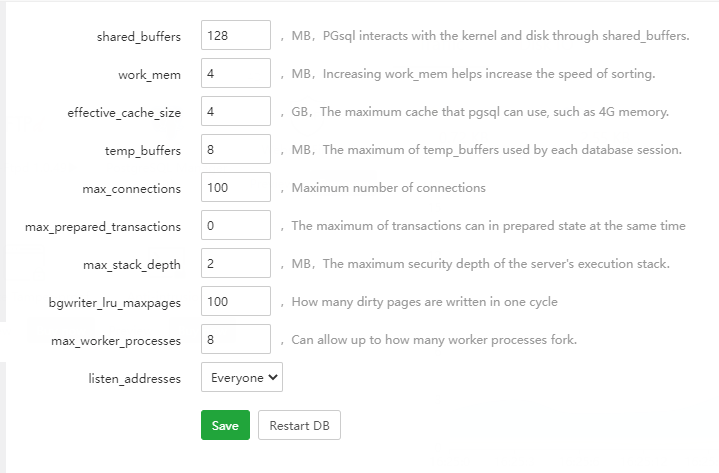Click the listen_addresses label
719x473 pixels.
(135, 379)
